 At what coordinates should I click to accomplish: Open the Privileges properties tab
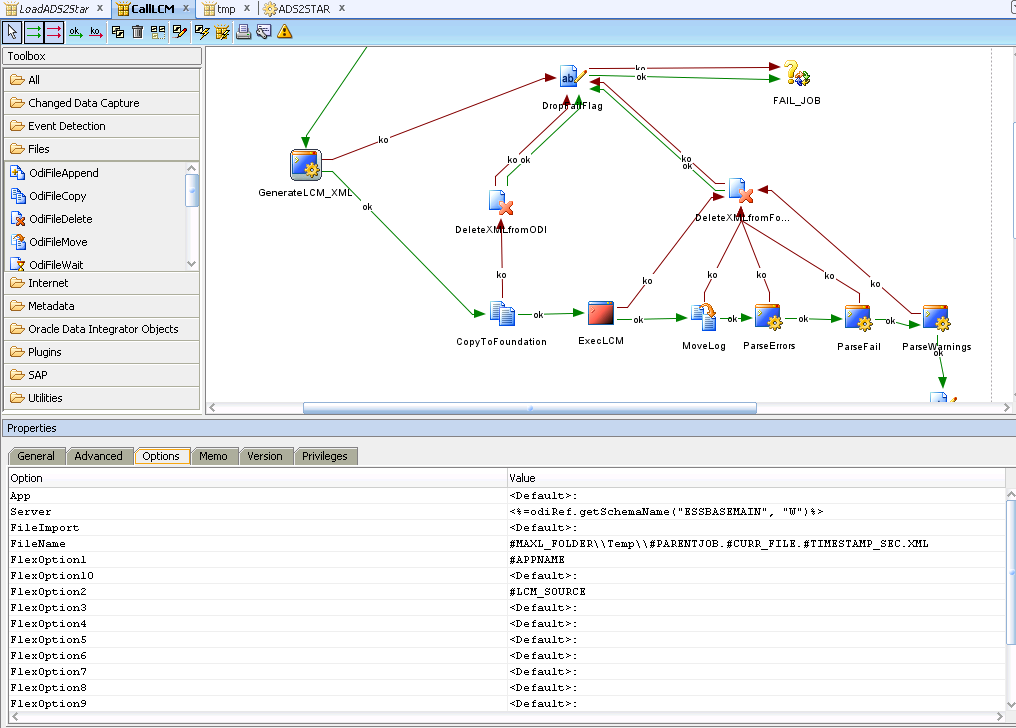(x=325, y=456)
